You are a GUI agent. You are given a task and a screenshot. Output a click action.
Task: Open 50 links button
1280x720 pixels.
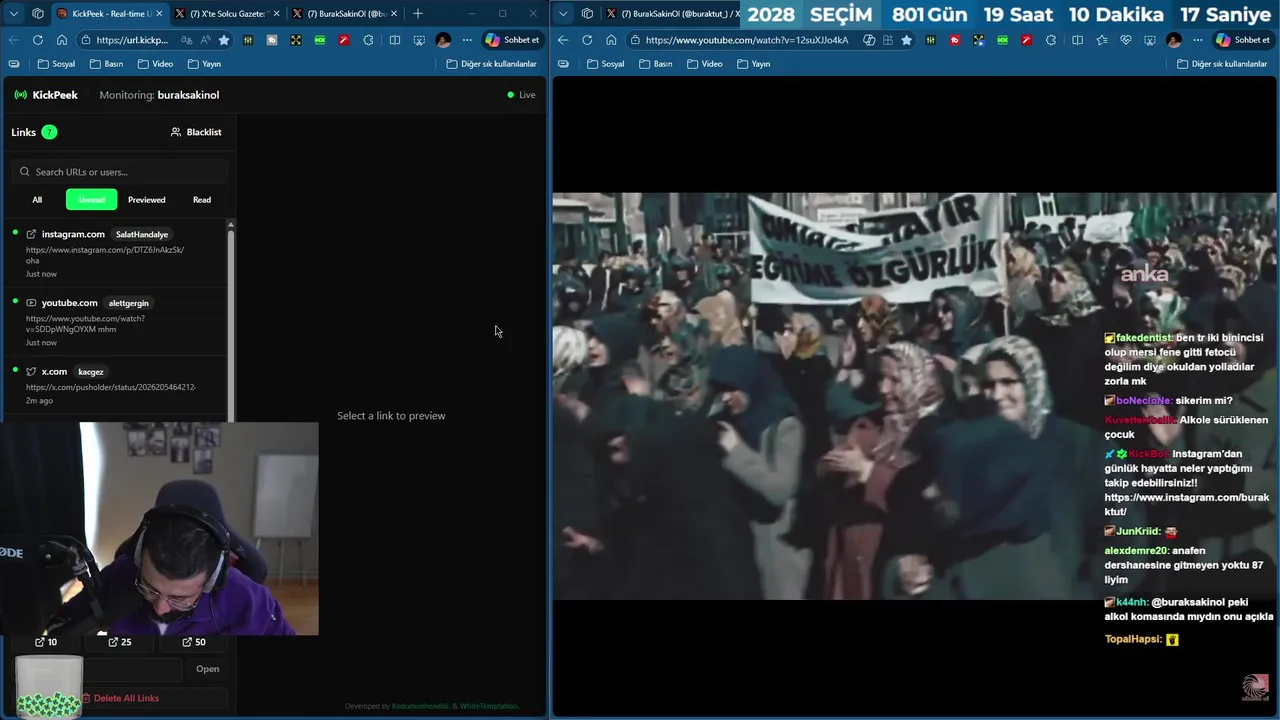point(194,642)
